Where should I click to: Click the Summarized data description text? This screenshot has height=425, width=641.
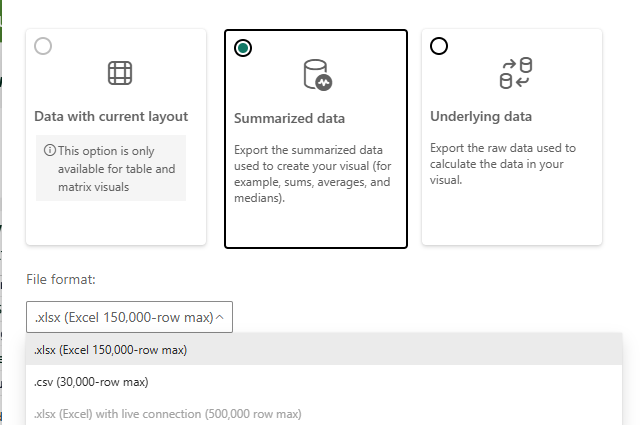(313, 174)
